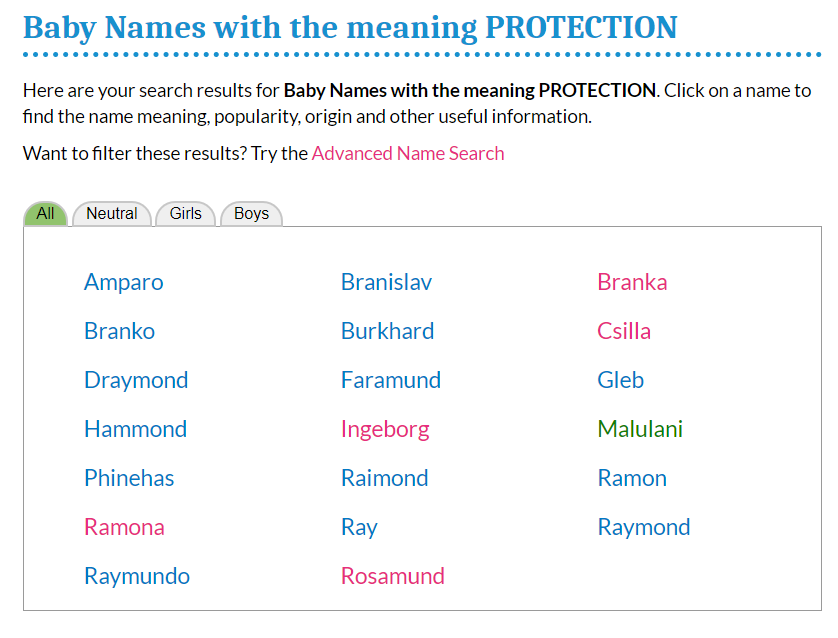838x638 pixels.
Task: Switch to the All tab
Action: click(x=45, y=214)
